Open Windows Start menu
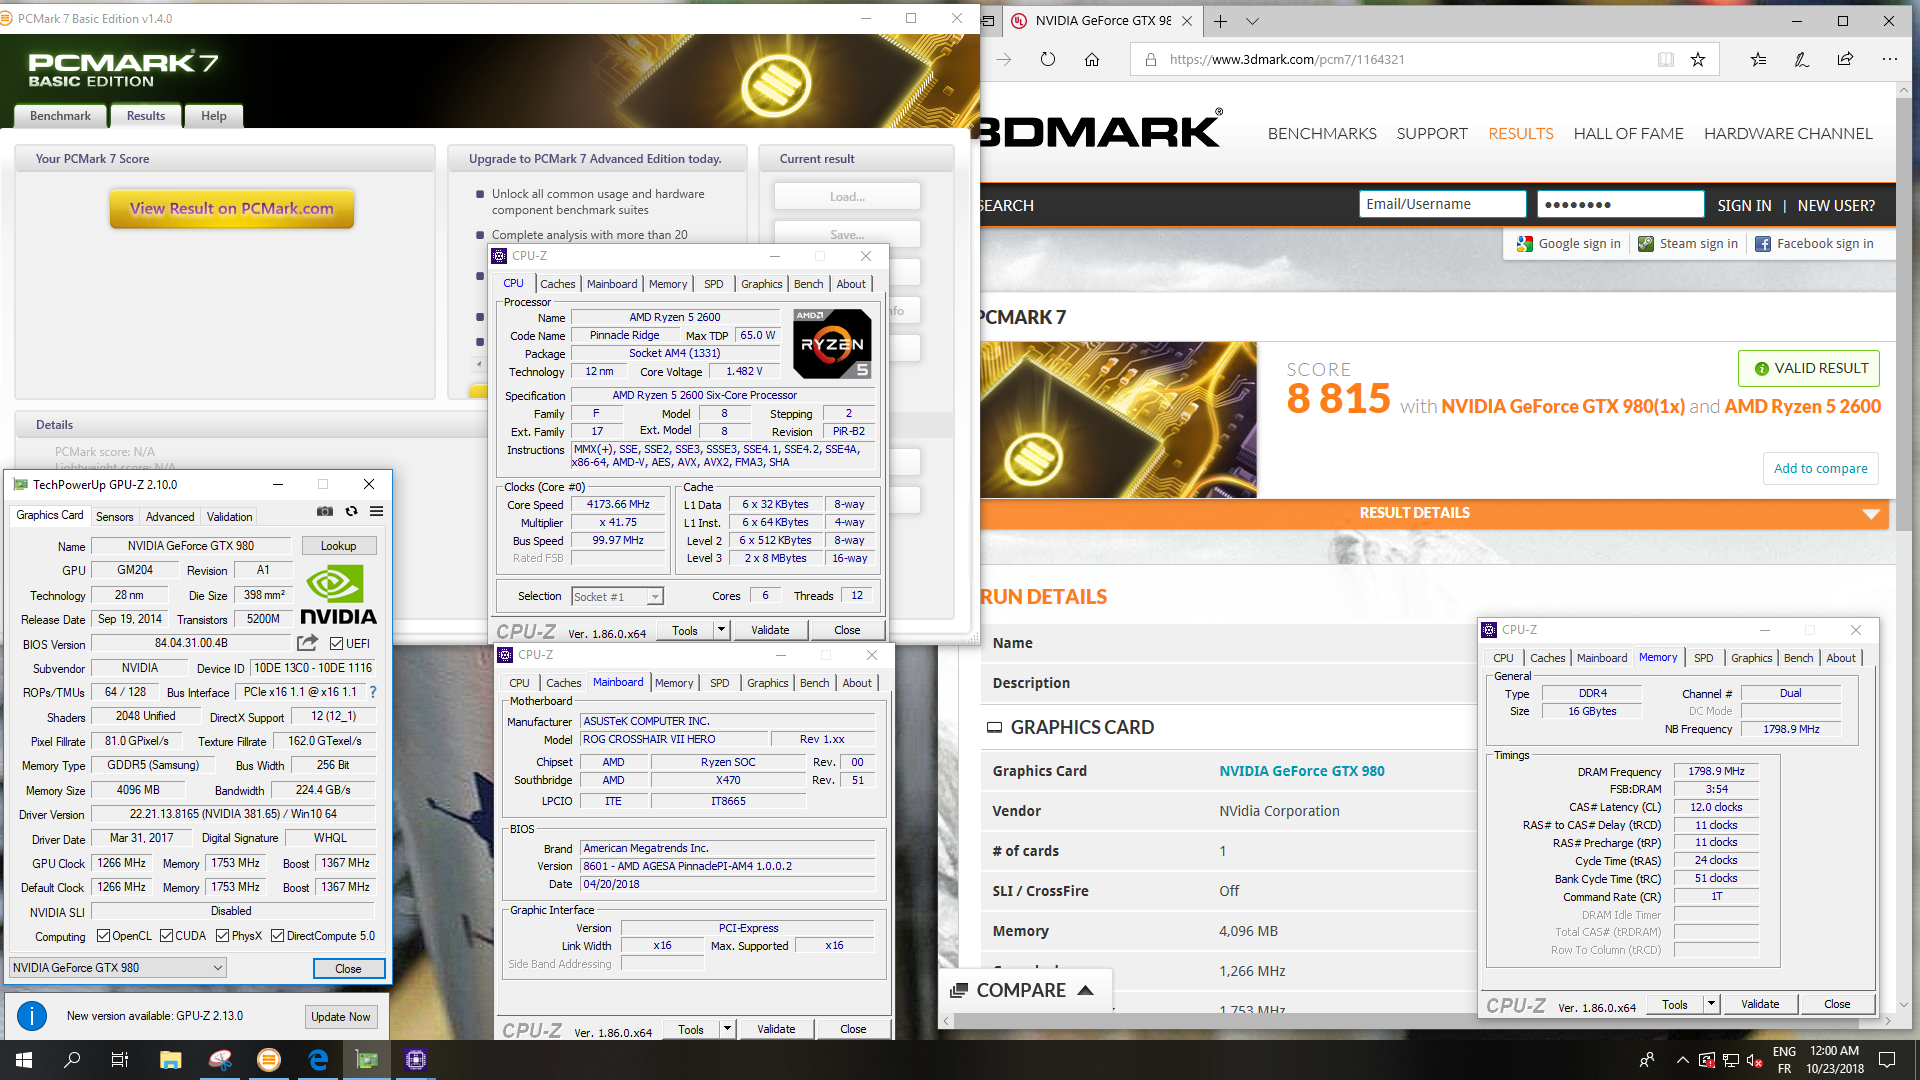 [24, 1060]
